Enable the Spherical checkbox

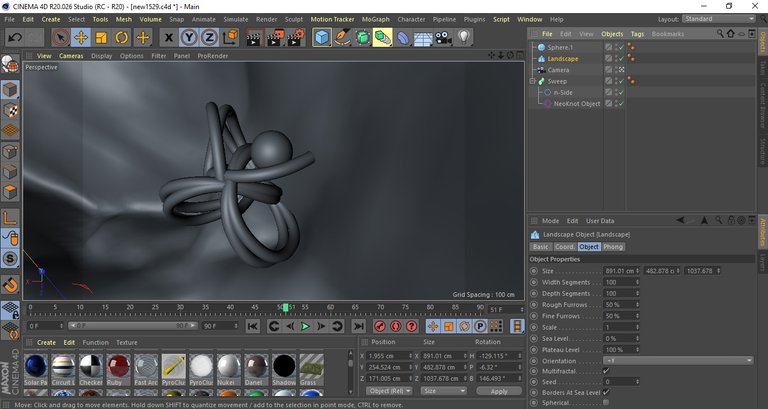(606, 403)
